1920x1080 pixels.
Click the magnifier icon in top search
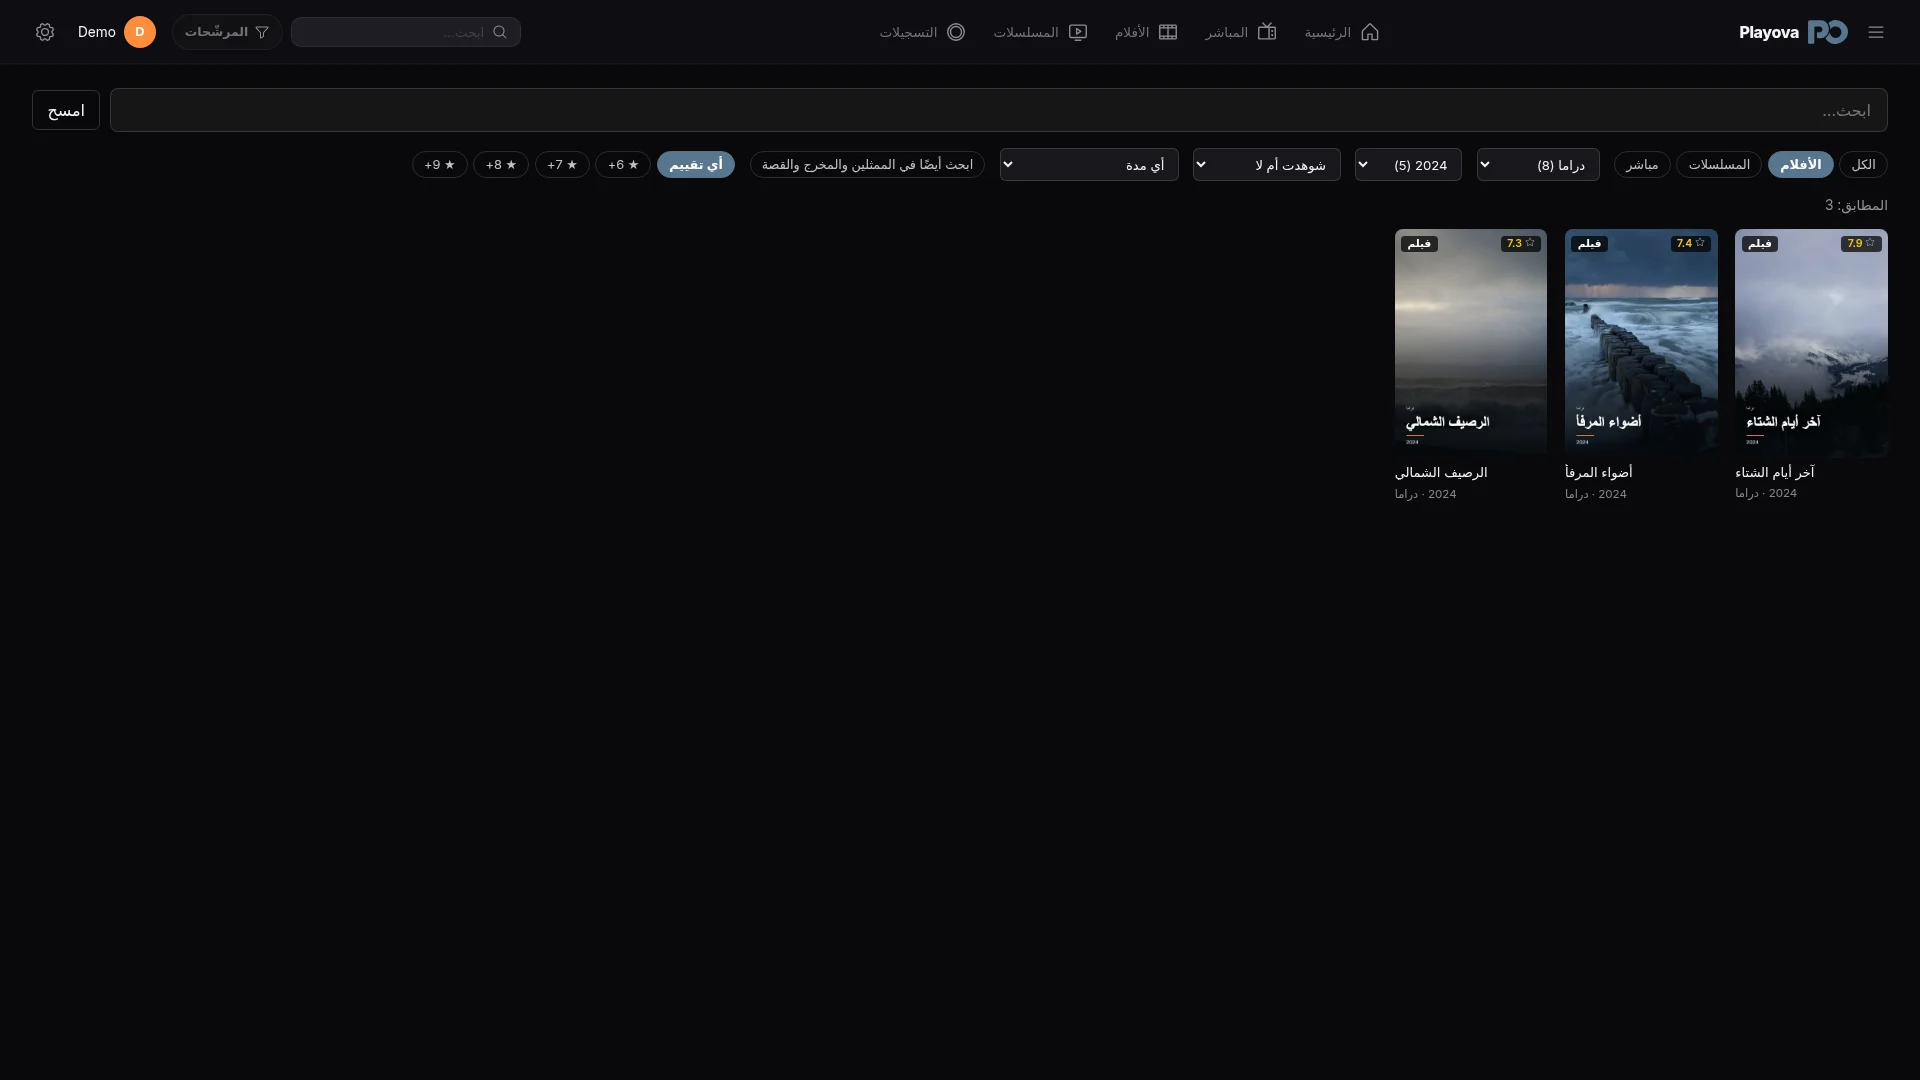[x=500, y=32]
